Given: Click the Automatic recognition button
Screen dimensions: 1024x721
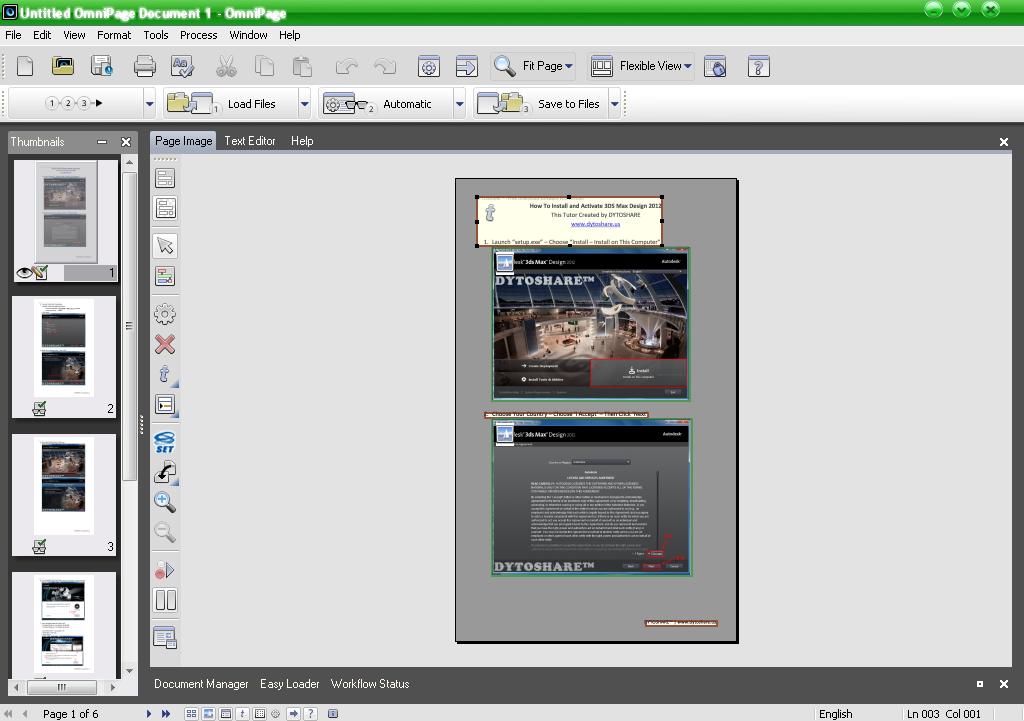Looking at the screenshot, I should 385,104.
